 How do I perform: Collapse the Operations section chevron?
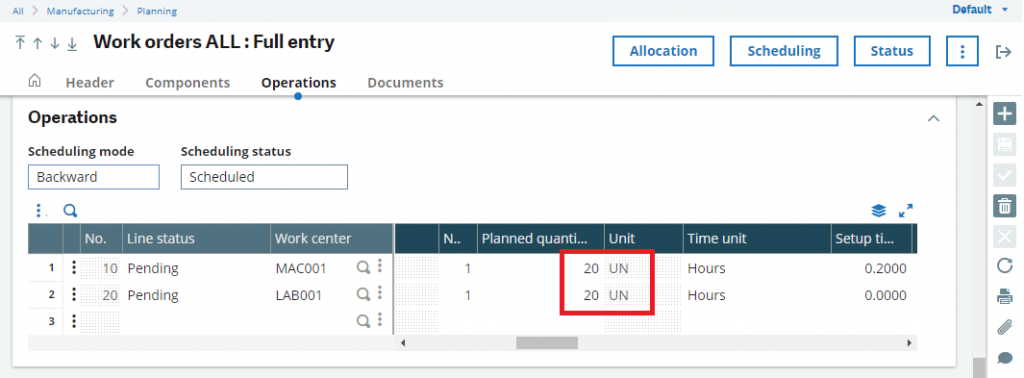(x=934, y=118)
